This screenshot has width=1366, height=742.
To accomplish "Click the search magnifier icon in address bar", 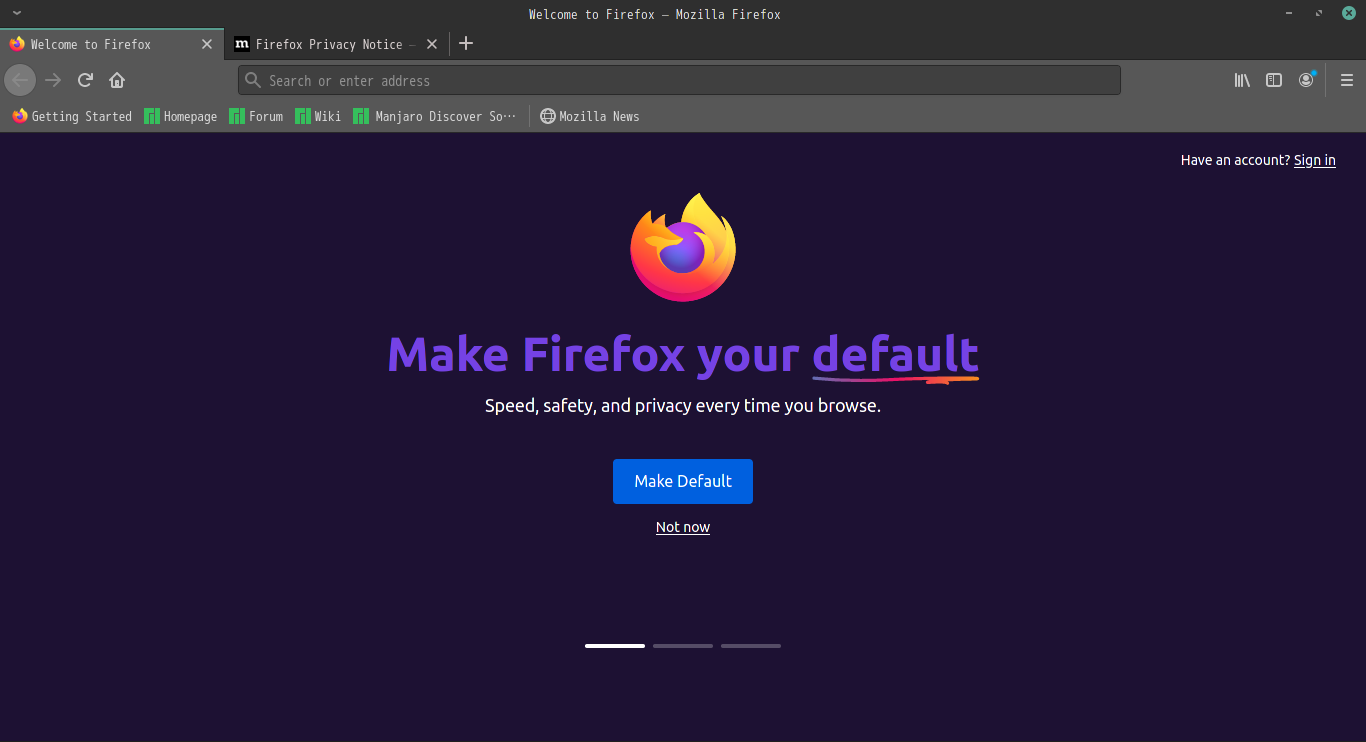I will [x=254, y=80].
